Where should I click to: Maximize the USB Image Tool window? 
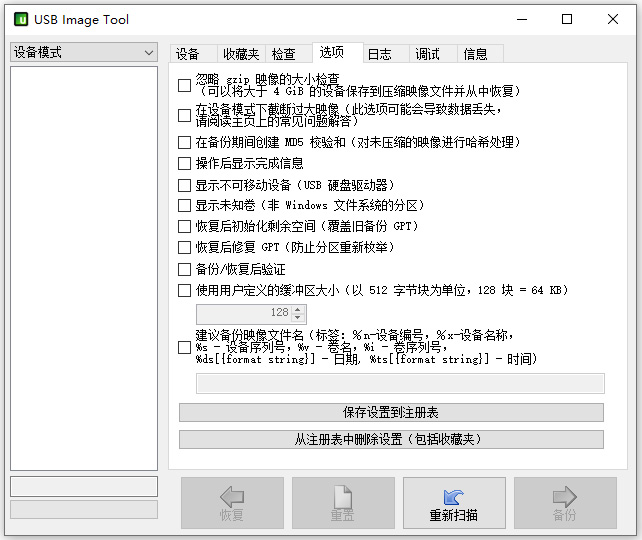[x=567, y=19]
